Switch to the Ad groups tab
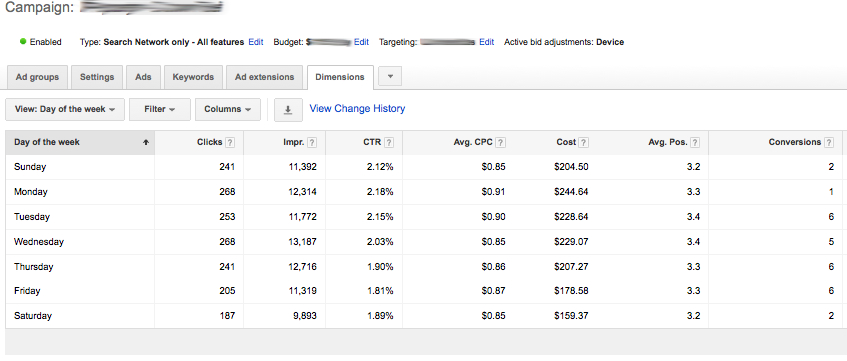Viewport: 847px width, 361px height. [x=37, y=77]
